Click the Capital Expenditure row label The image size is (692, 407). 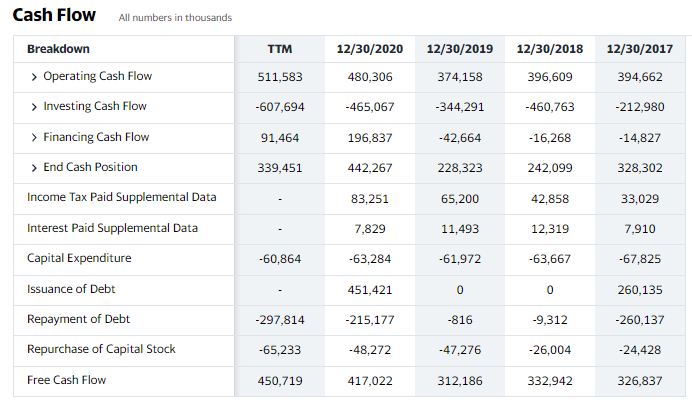[79, 258]
